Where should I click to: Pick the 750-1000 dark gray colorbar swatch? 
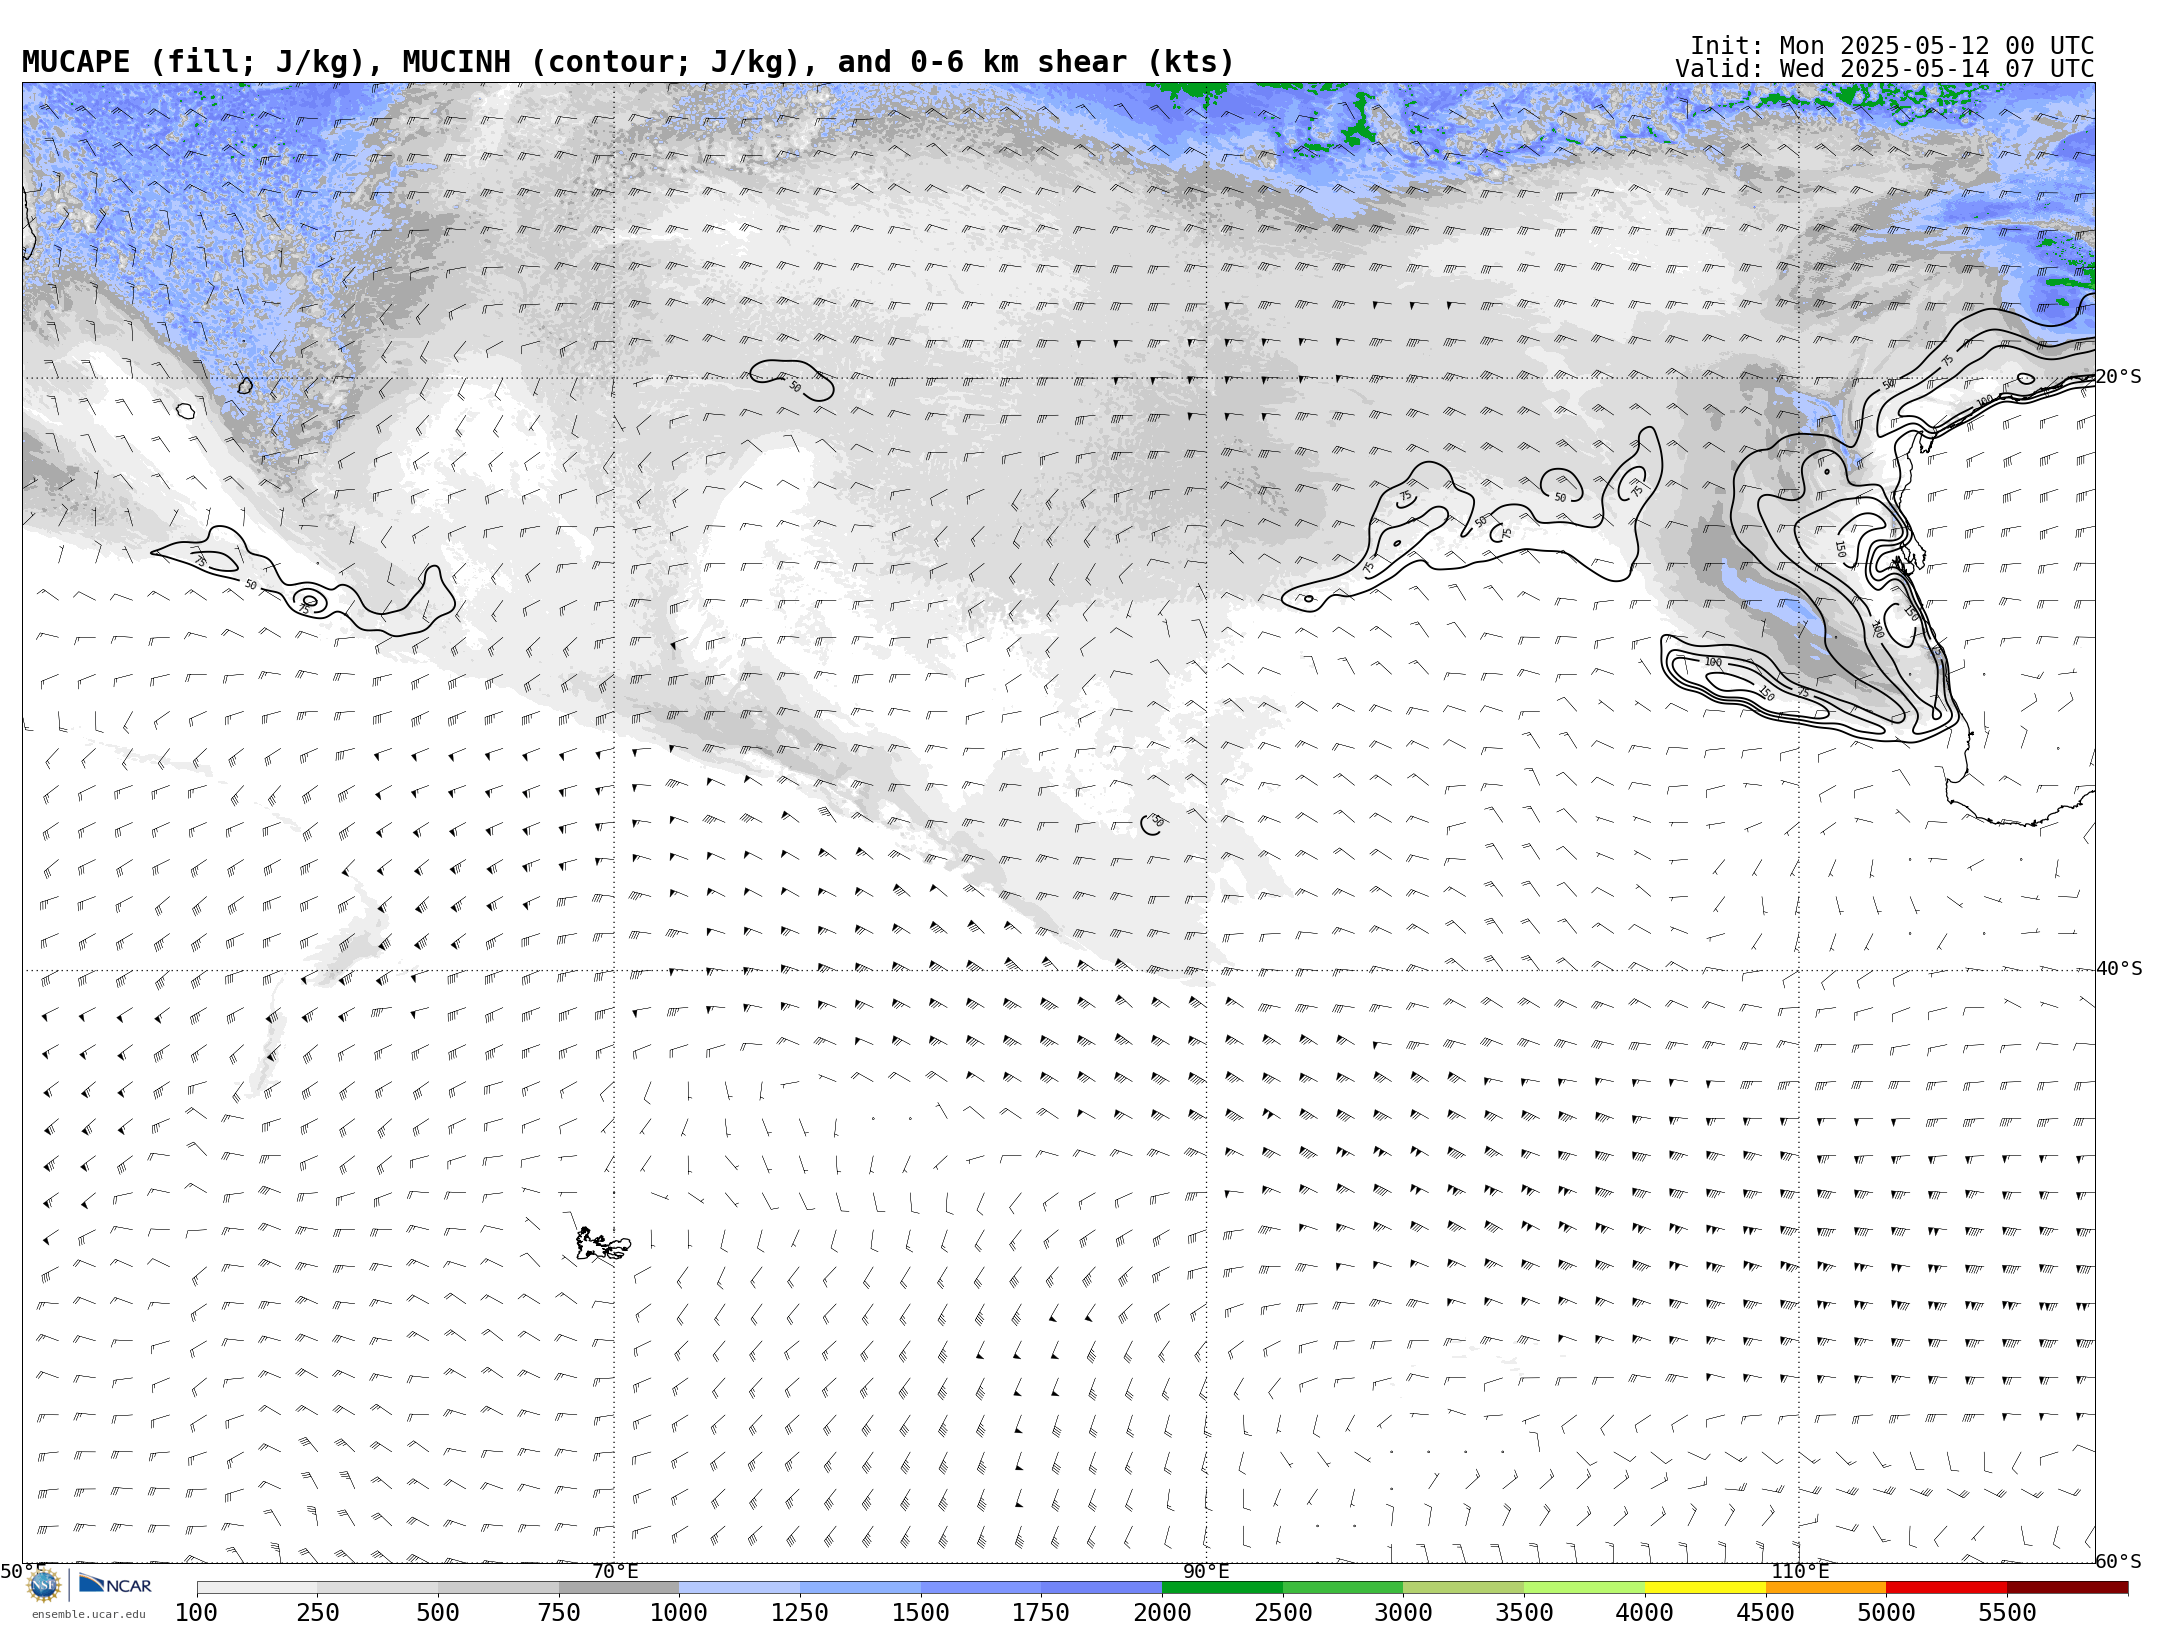(x=619, y=1588)
